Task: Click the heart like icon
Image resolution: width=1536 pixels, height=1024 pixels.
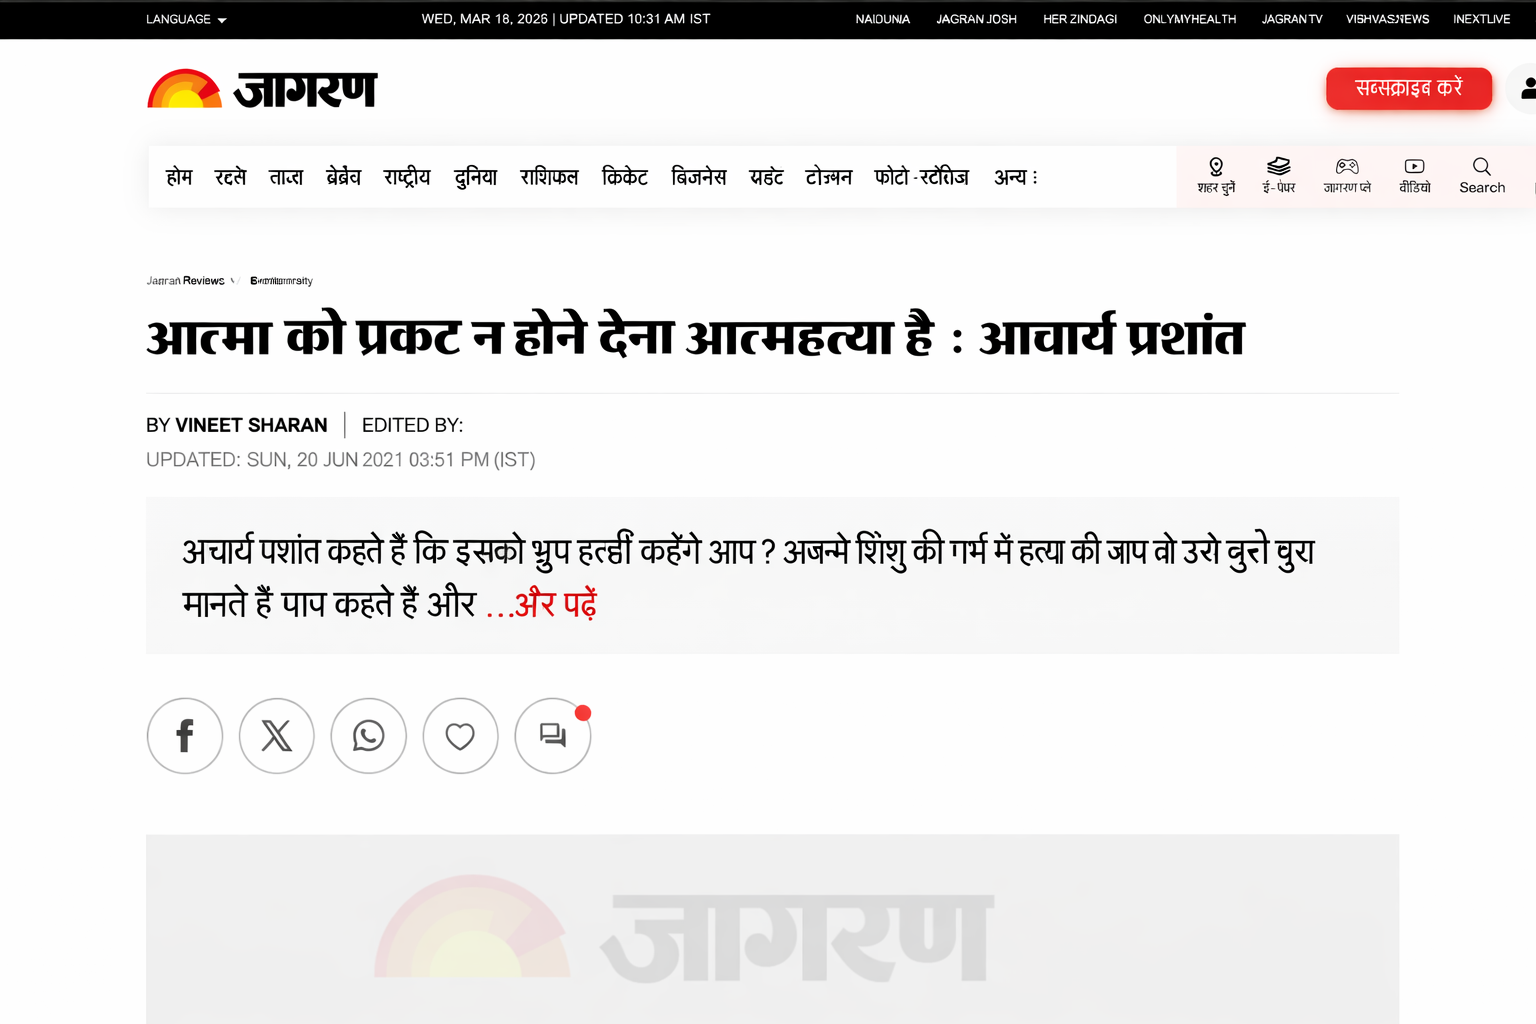Action: [x=460, y=736]
